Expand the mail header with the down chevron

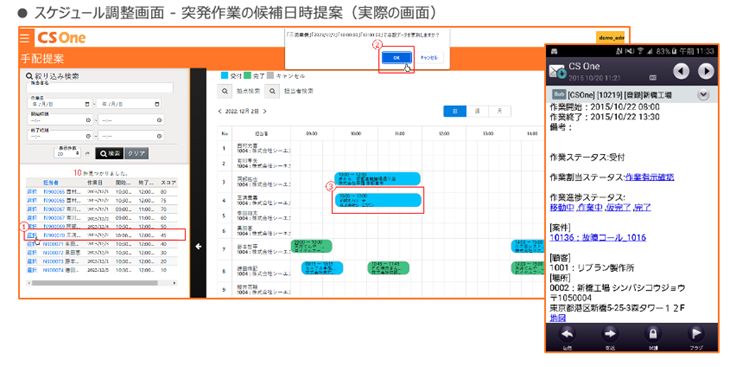(703, 95)
